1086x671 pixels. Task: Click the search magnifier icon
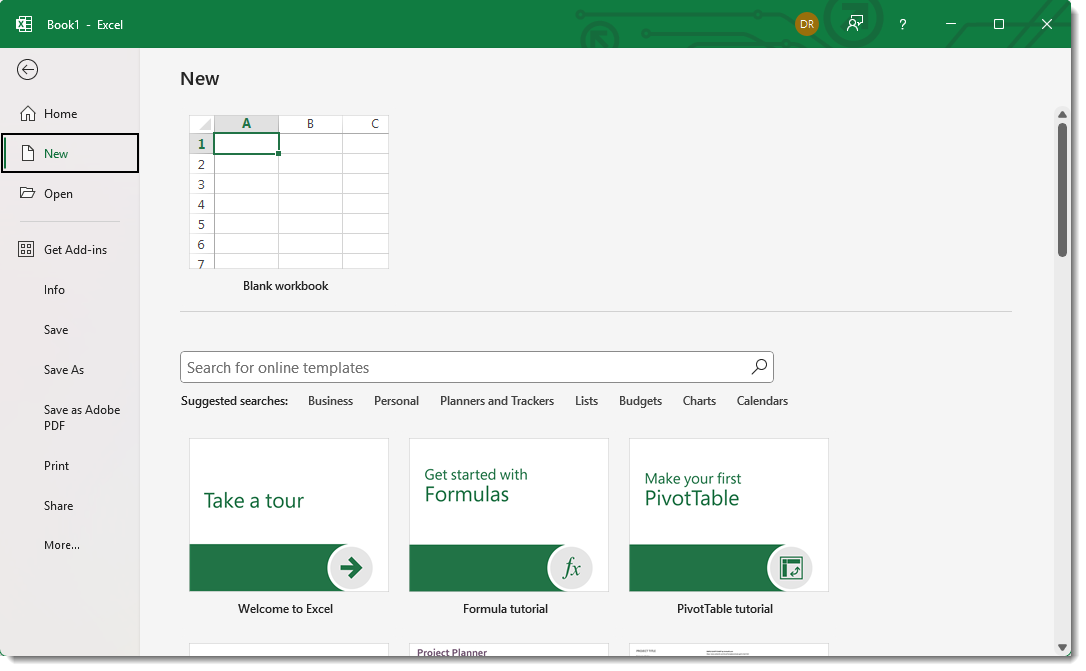758,367
